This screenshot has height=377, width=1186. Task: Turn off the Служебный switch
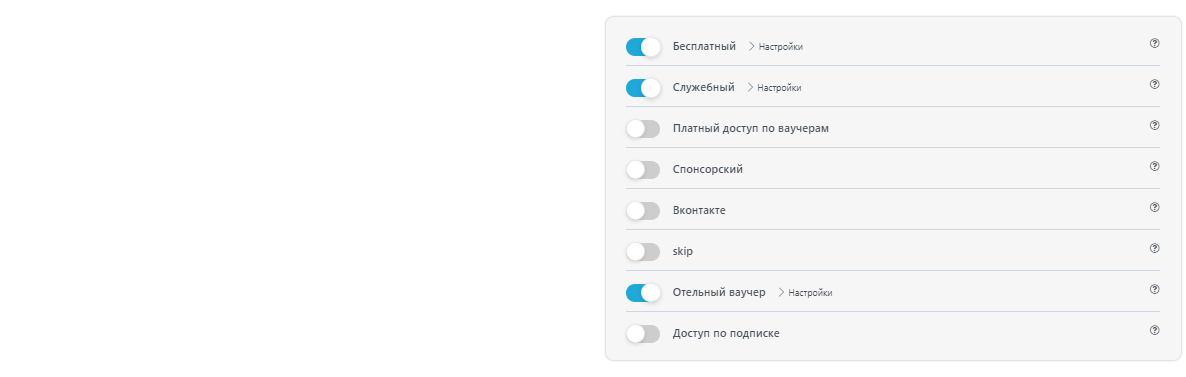click(643, 88)
